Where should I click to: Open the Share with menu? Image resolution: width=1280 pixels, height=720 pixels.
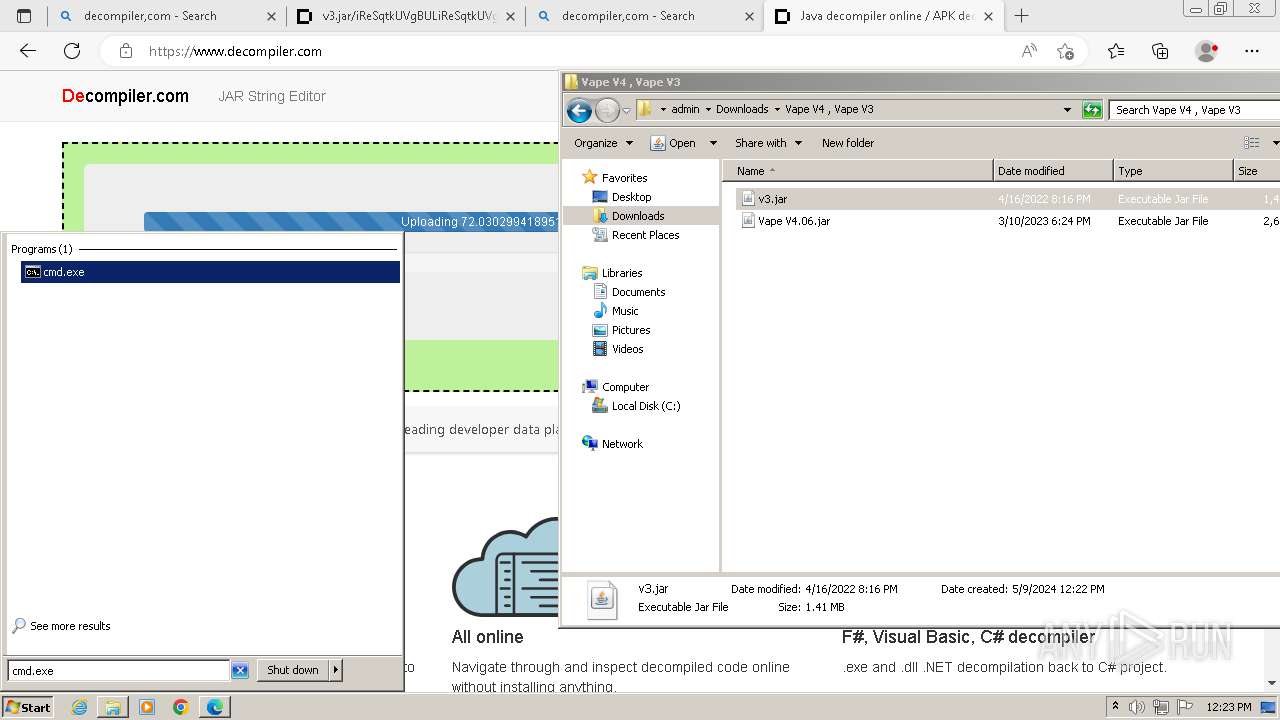[768, 143]
